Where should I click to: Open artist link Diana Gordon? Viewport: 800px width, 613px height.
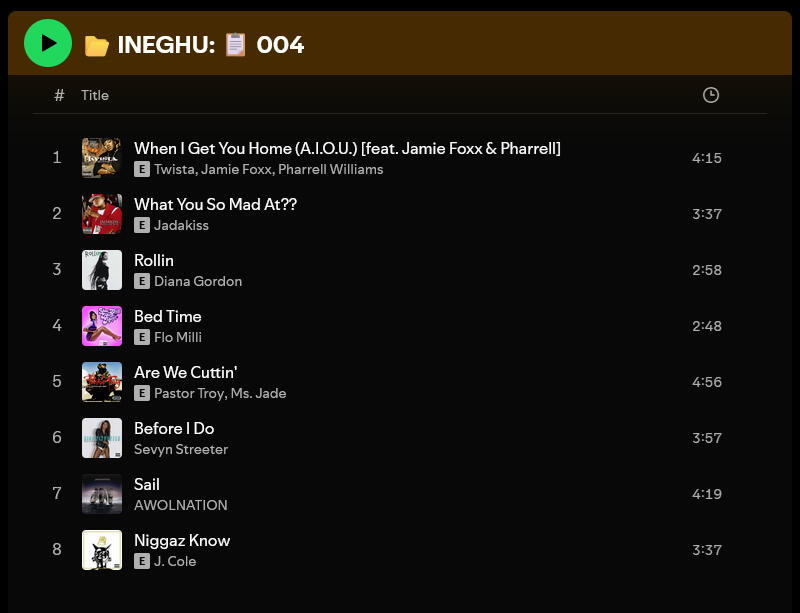(x=198, y=281)
